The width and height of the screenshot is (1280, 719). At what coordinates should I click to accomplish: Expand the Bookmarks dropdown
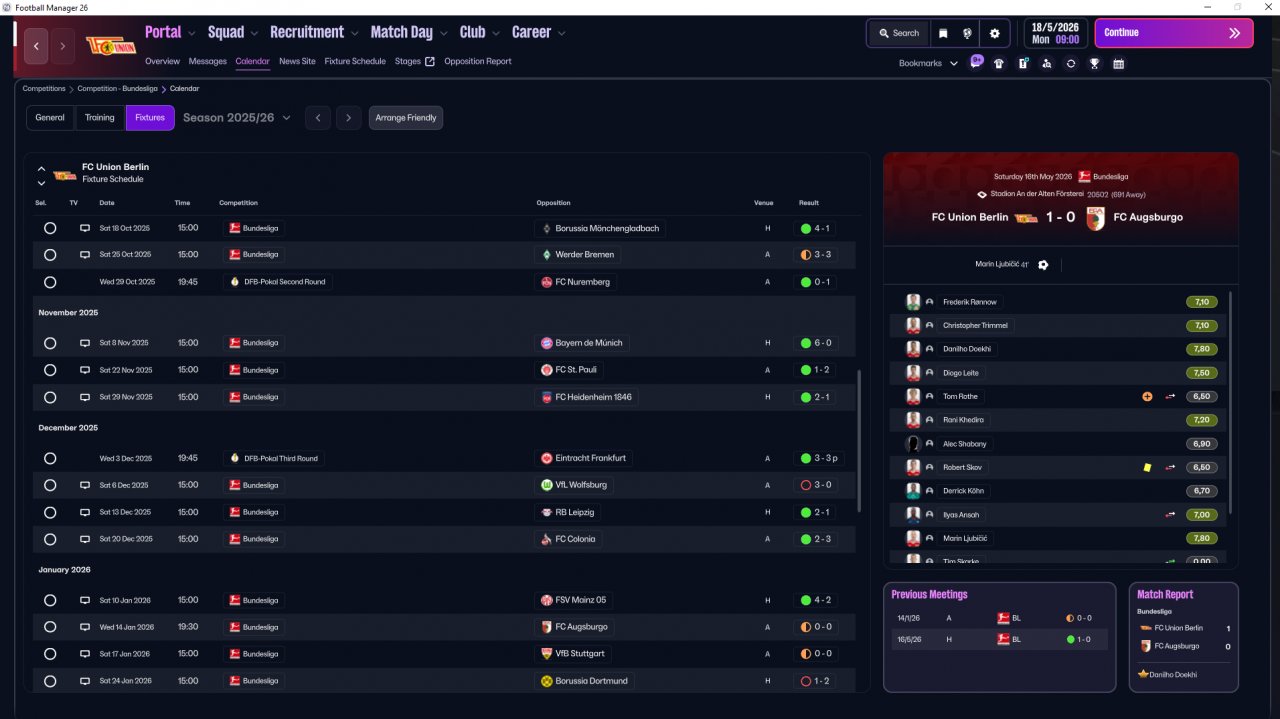tap(928, 63)
